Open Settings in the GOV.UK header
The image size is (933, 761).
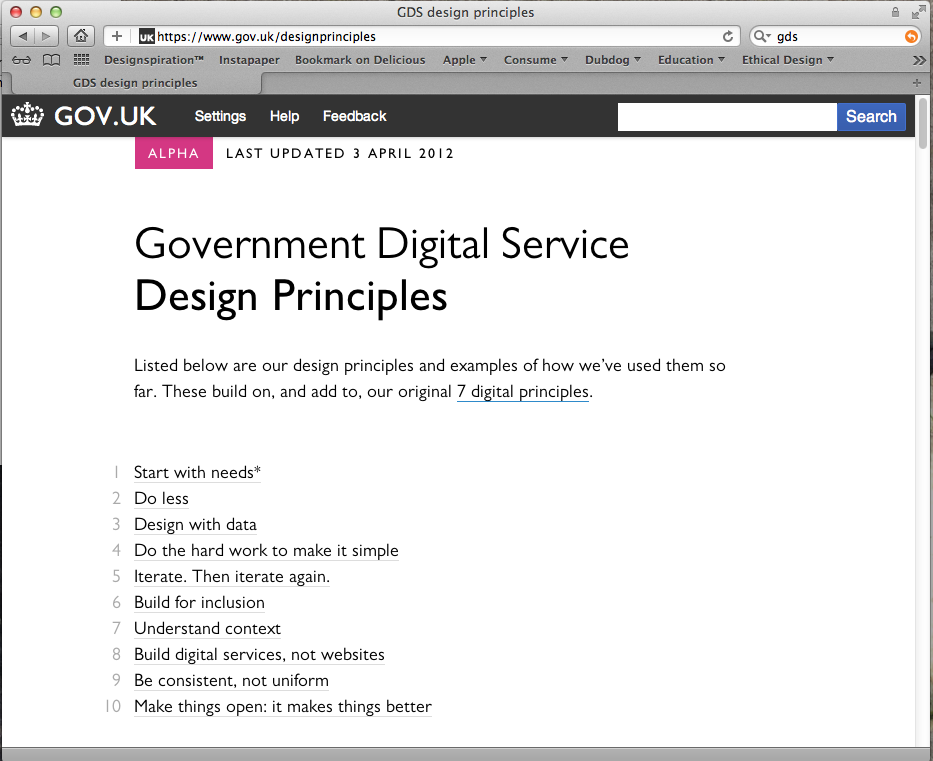click(220, 116)
